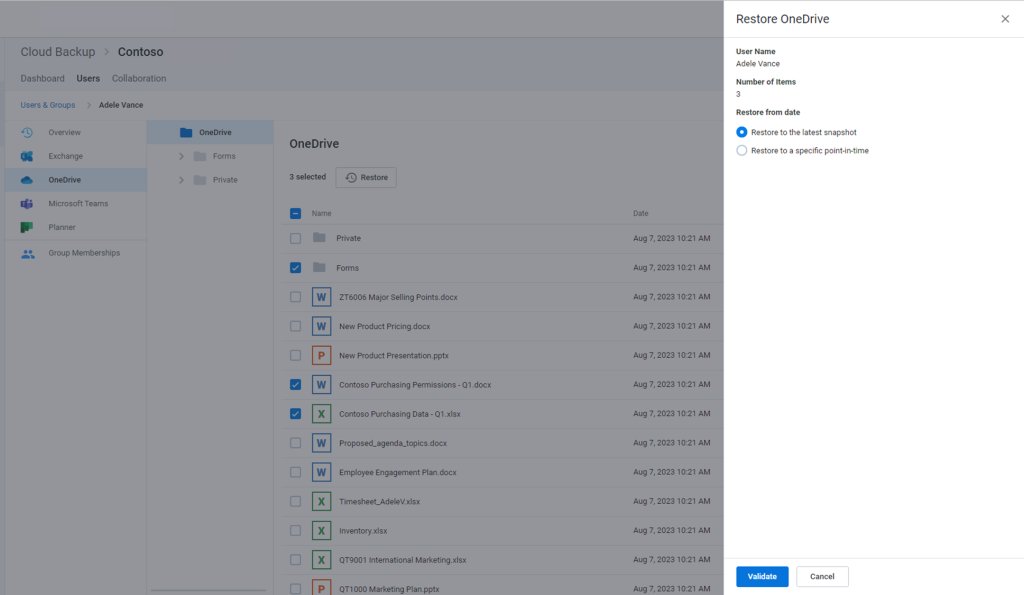Toggle the select-all checkbox in Name header

coord(296,214)
